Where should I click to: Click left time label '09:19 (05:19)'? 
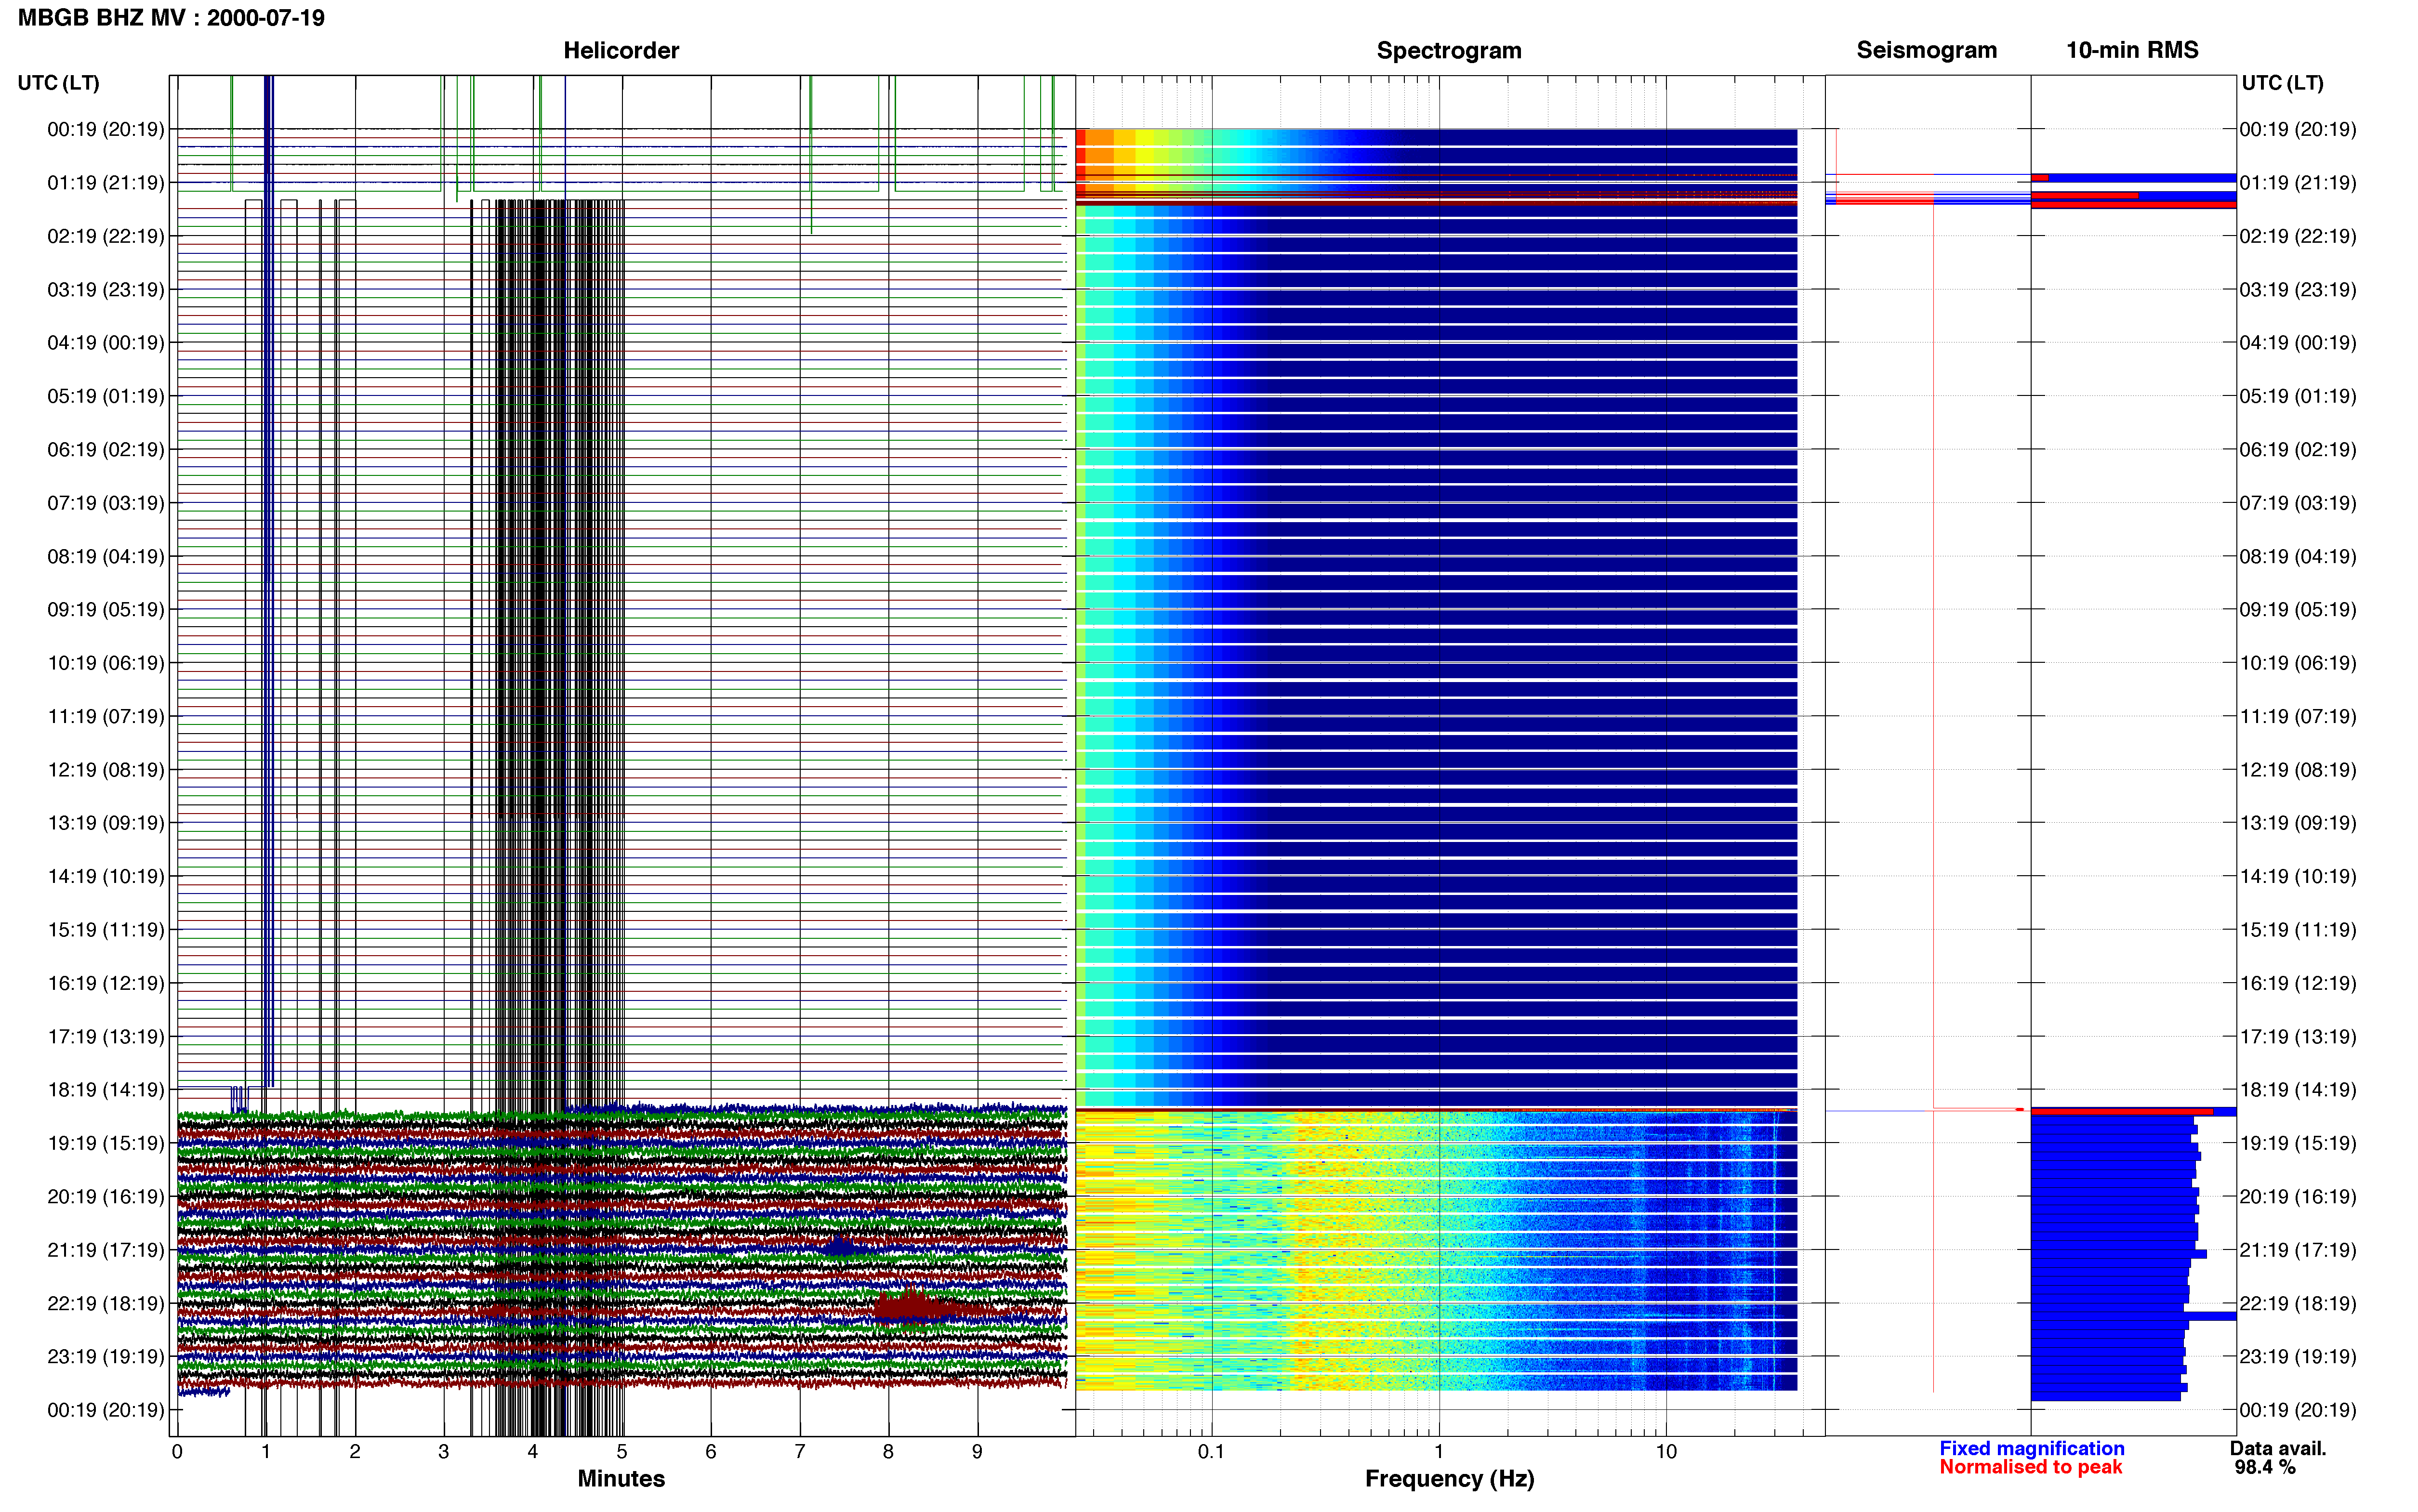click(106, 610)
